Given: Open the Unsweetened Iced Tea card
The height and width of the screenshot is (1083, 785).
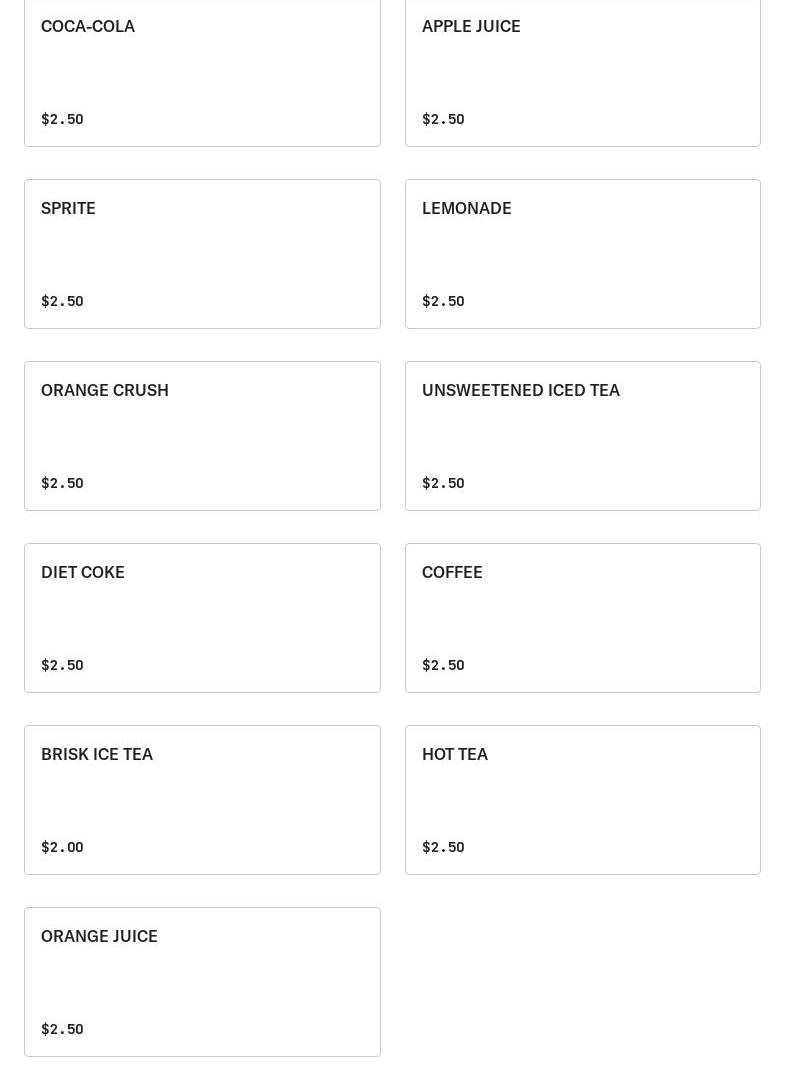Looking at the screenshot, I should coord(582,436).
